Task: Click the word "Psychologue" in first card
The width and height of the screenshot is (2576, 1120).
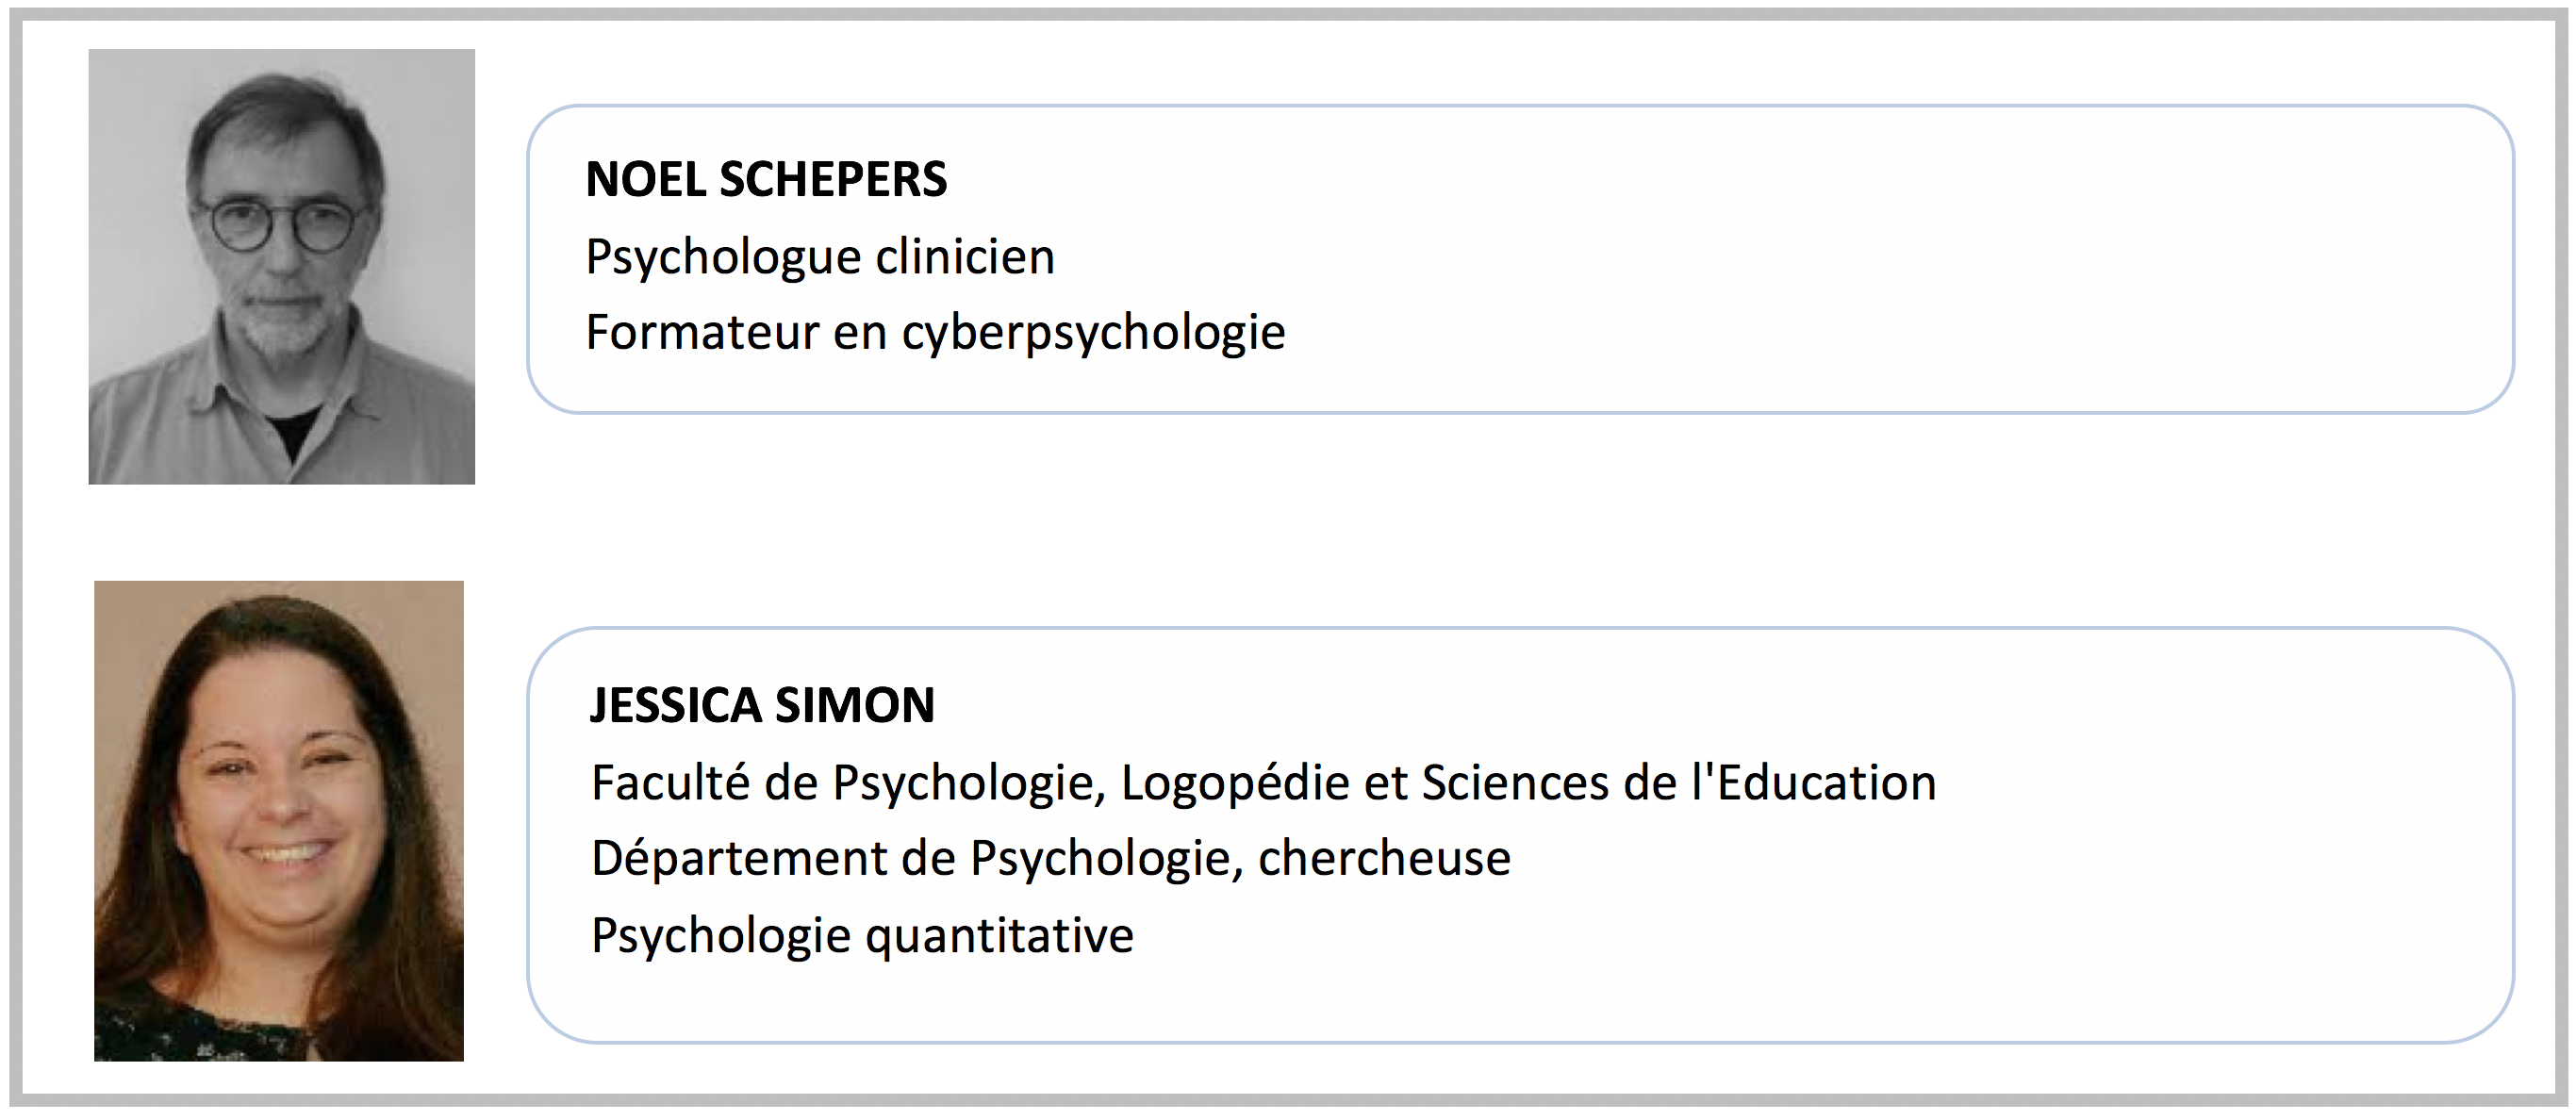Action: (723, 257)
